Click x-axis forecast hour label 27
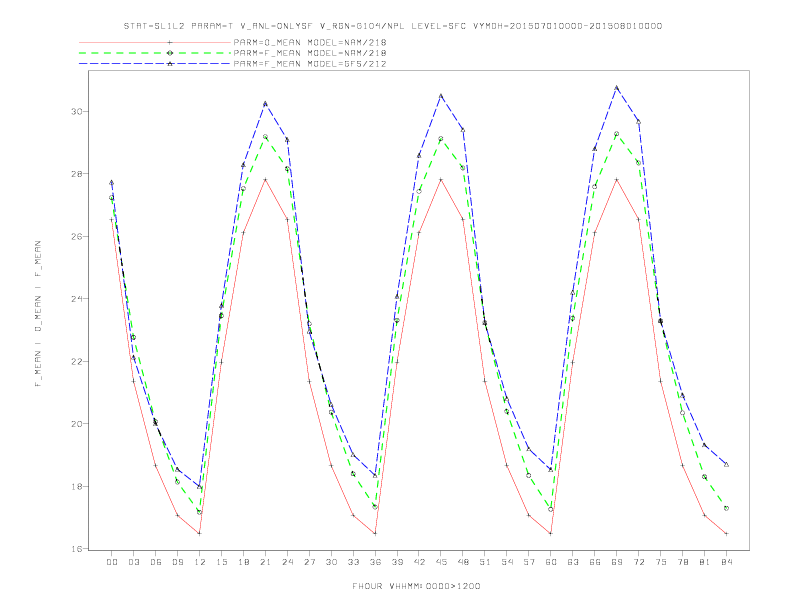 click(309, 562)
